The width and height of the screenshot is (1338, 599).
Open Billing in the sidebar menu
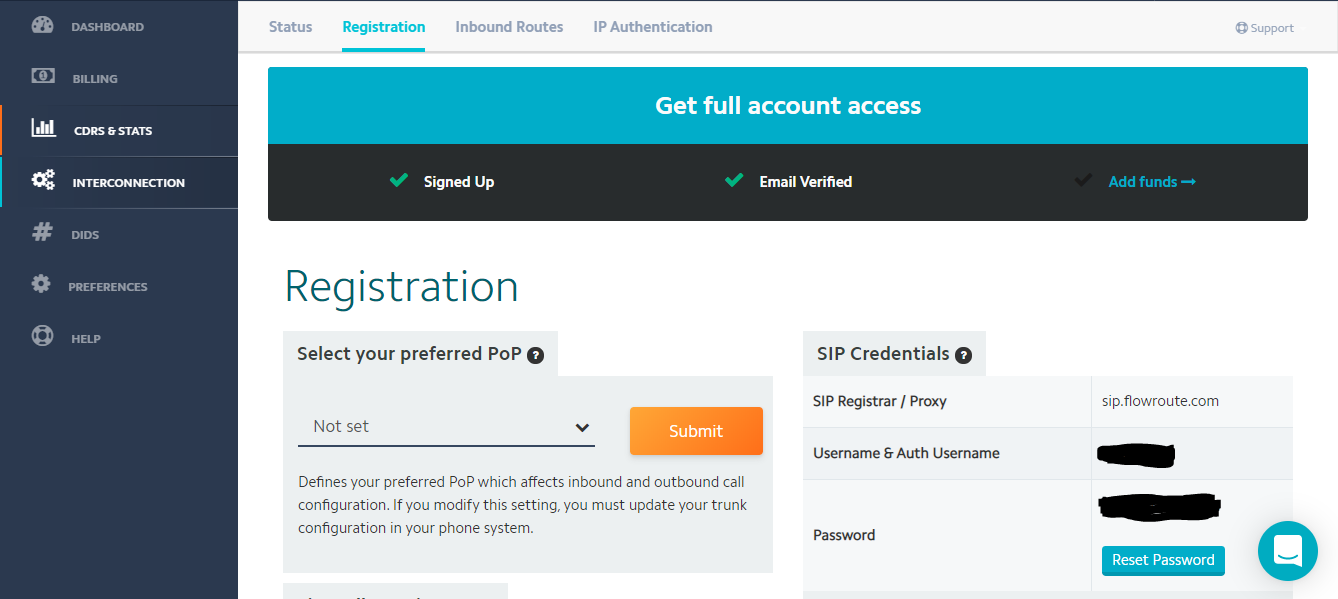click(95, 79)
